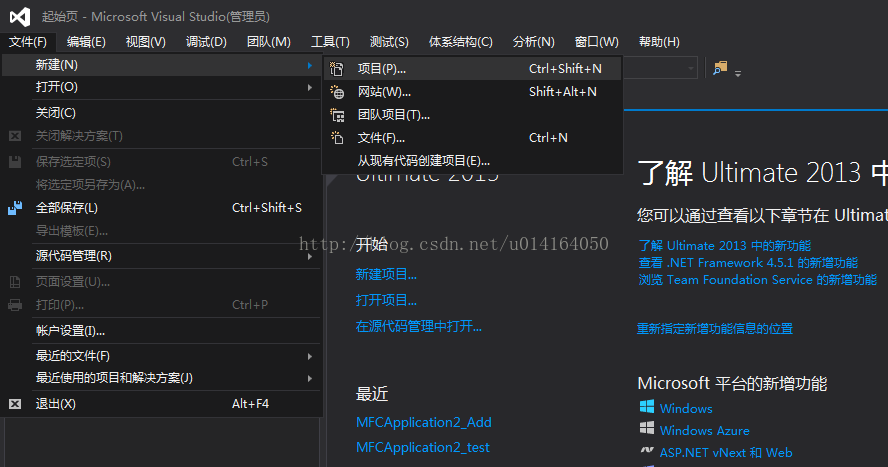888x467 pixels.
Task: Click the 在源代码管理中打开... link
Action: (x=419, y=326)
